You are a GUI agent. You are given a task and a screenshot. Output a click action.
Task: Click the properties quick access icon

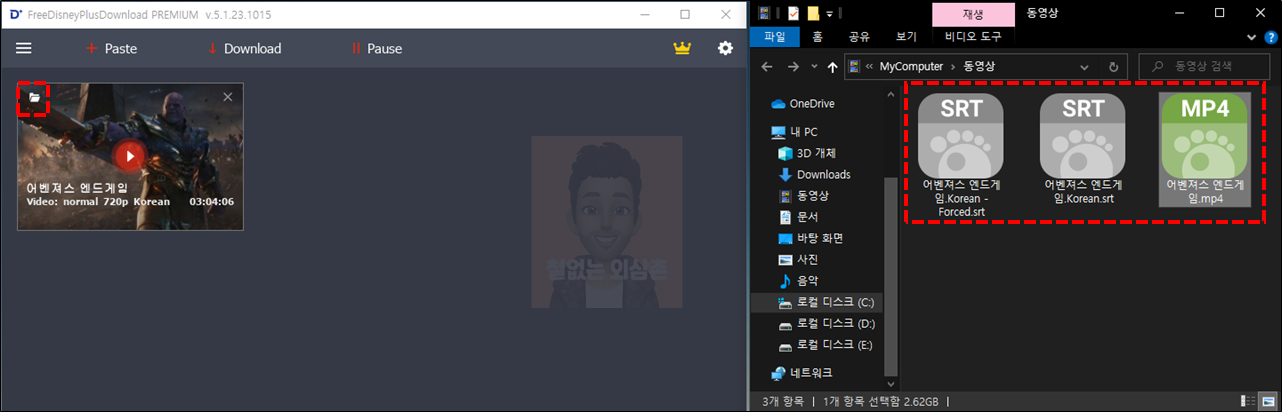coord(793,13)
